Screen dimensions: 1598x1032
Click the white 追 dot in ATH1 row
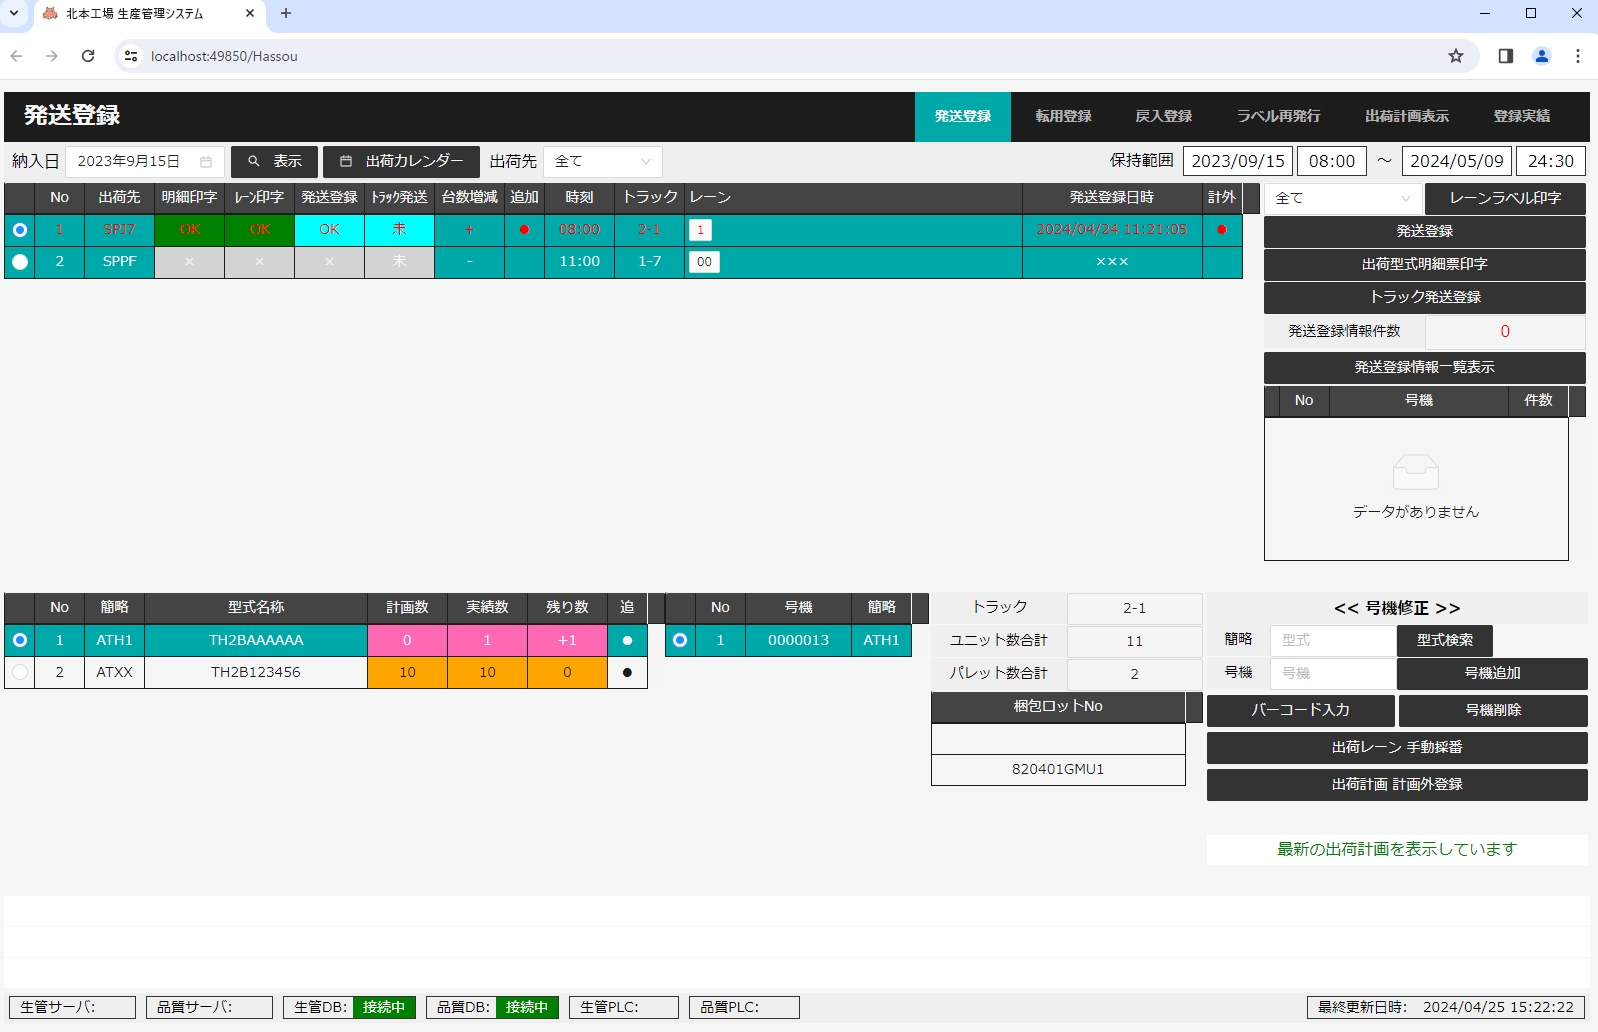point(627,641)
